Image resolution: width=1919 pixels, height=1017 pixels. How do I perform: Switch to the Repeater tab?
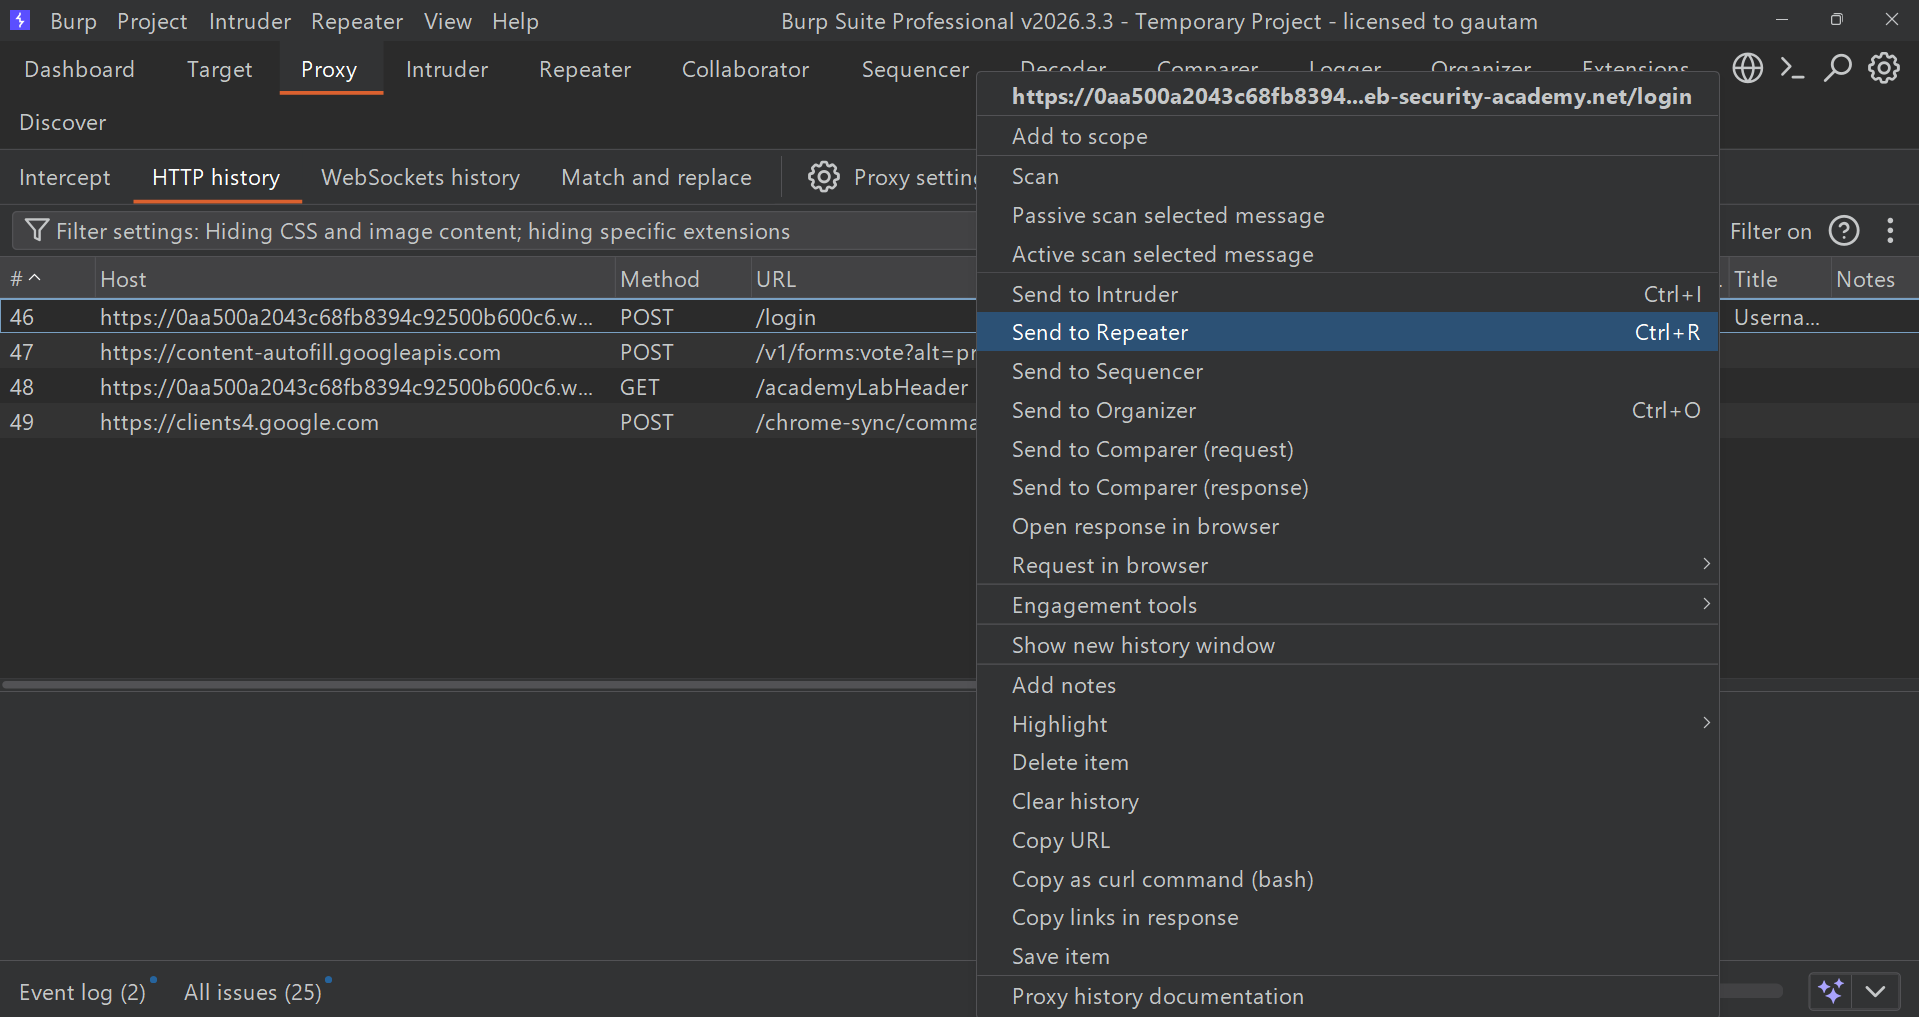(585, 69)
